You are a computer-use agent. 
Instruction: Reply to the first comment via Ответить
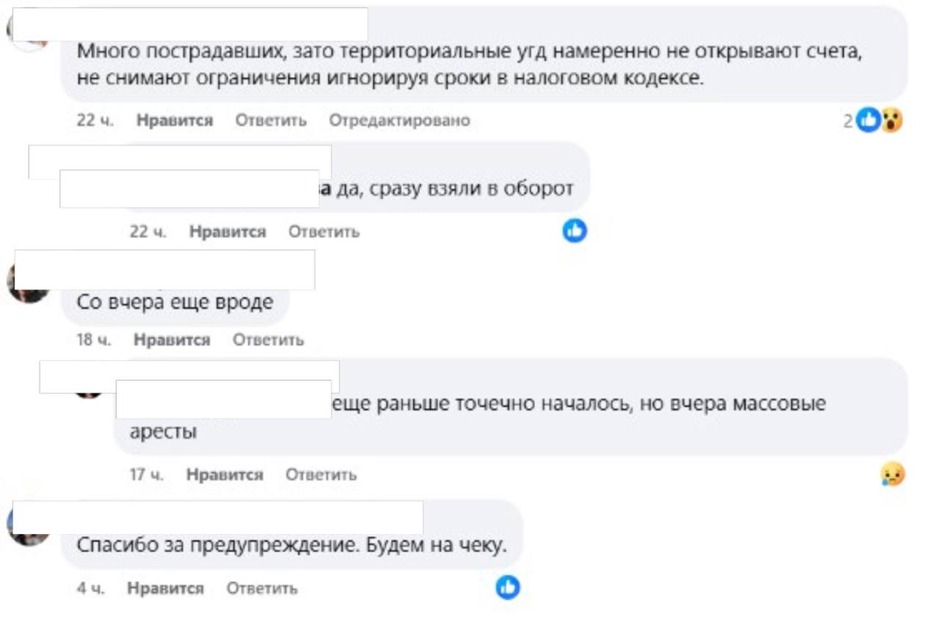pyautogui.click(x=271, y=120)
